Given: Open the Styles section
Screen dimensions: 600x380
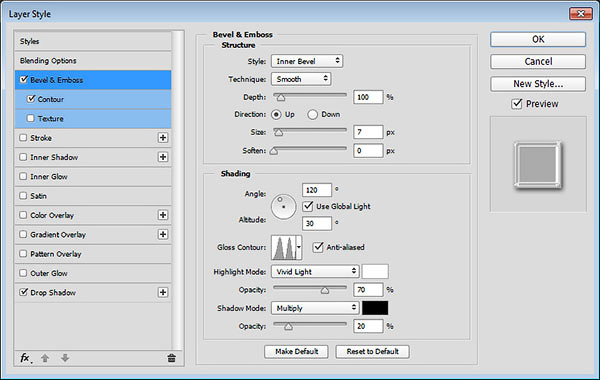Looking at the screenshot, I should 93,41.
